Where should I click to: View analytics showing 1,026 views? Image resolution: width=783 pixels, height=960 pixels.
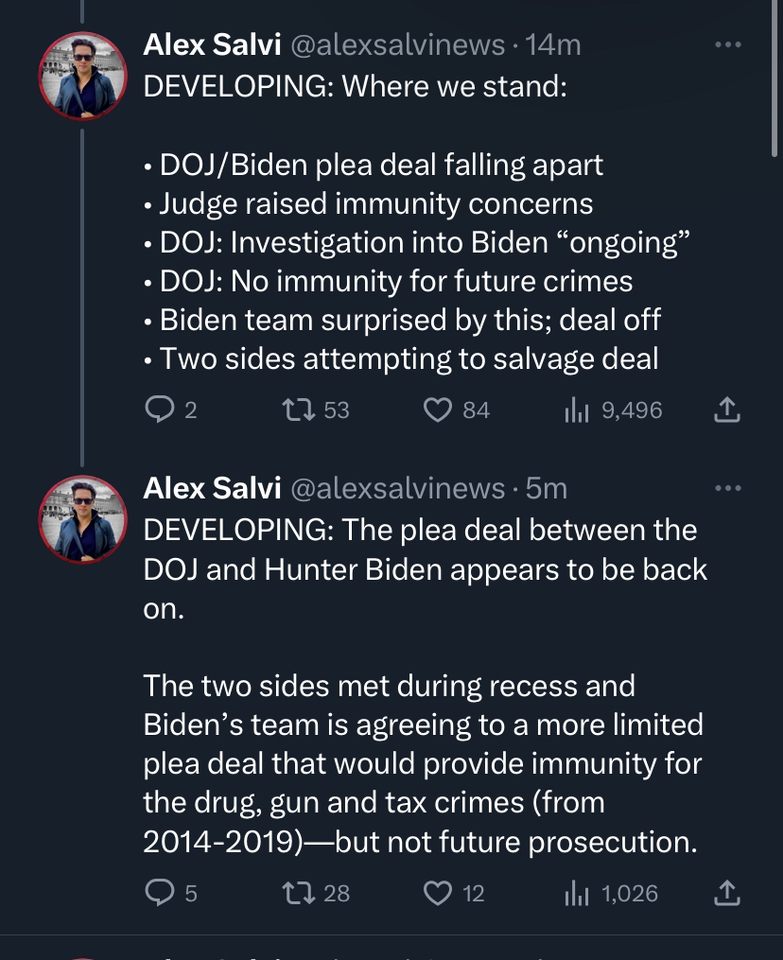pos(575,892)
